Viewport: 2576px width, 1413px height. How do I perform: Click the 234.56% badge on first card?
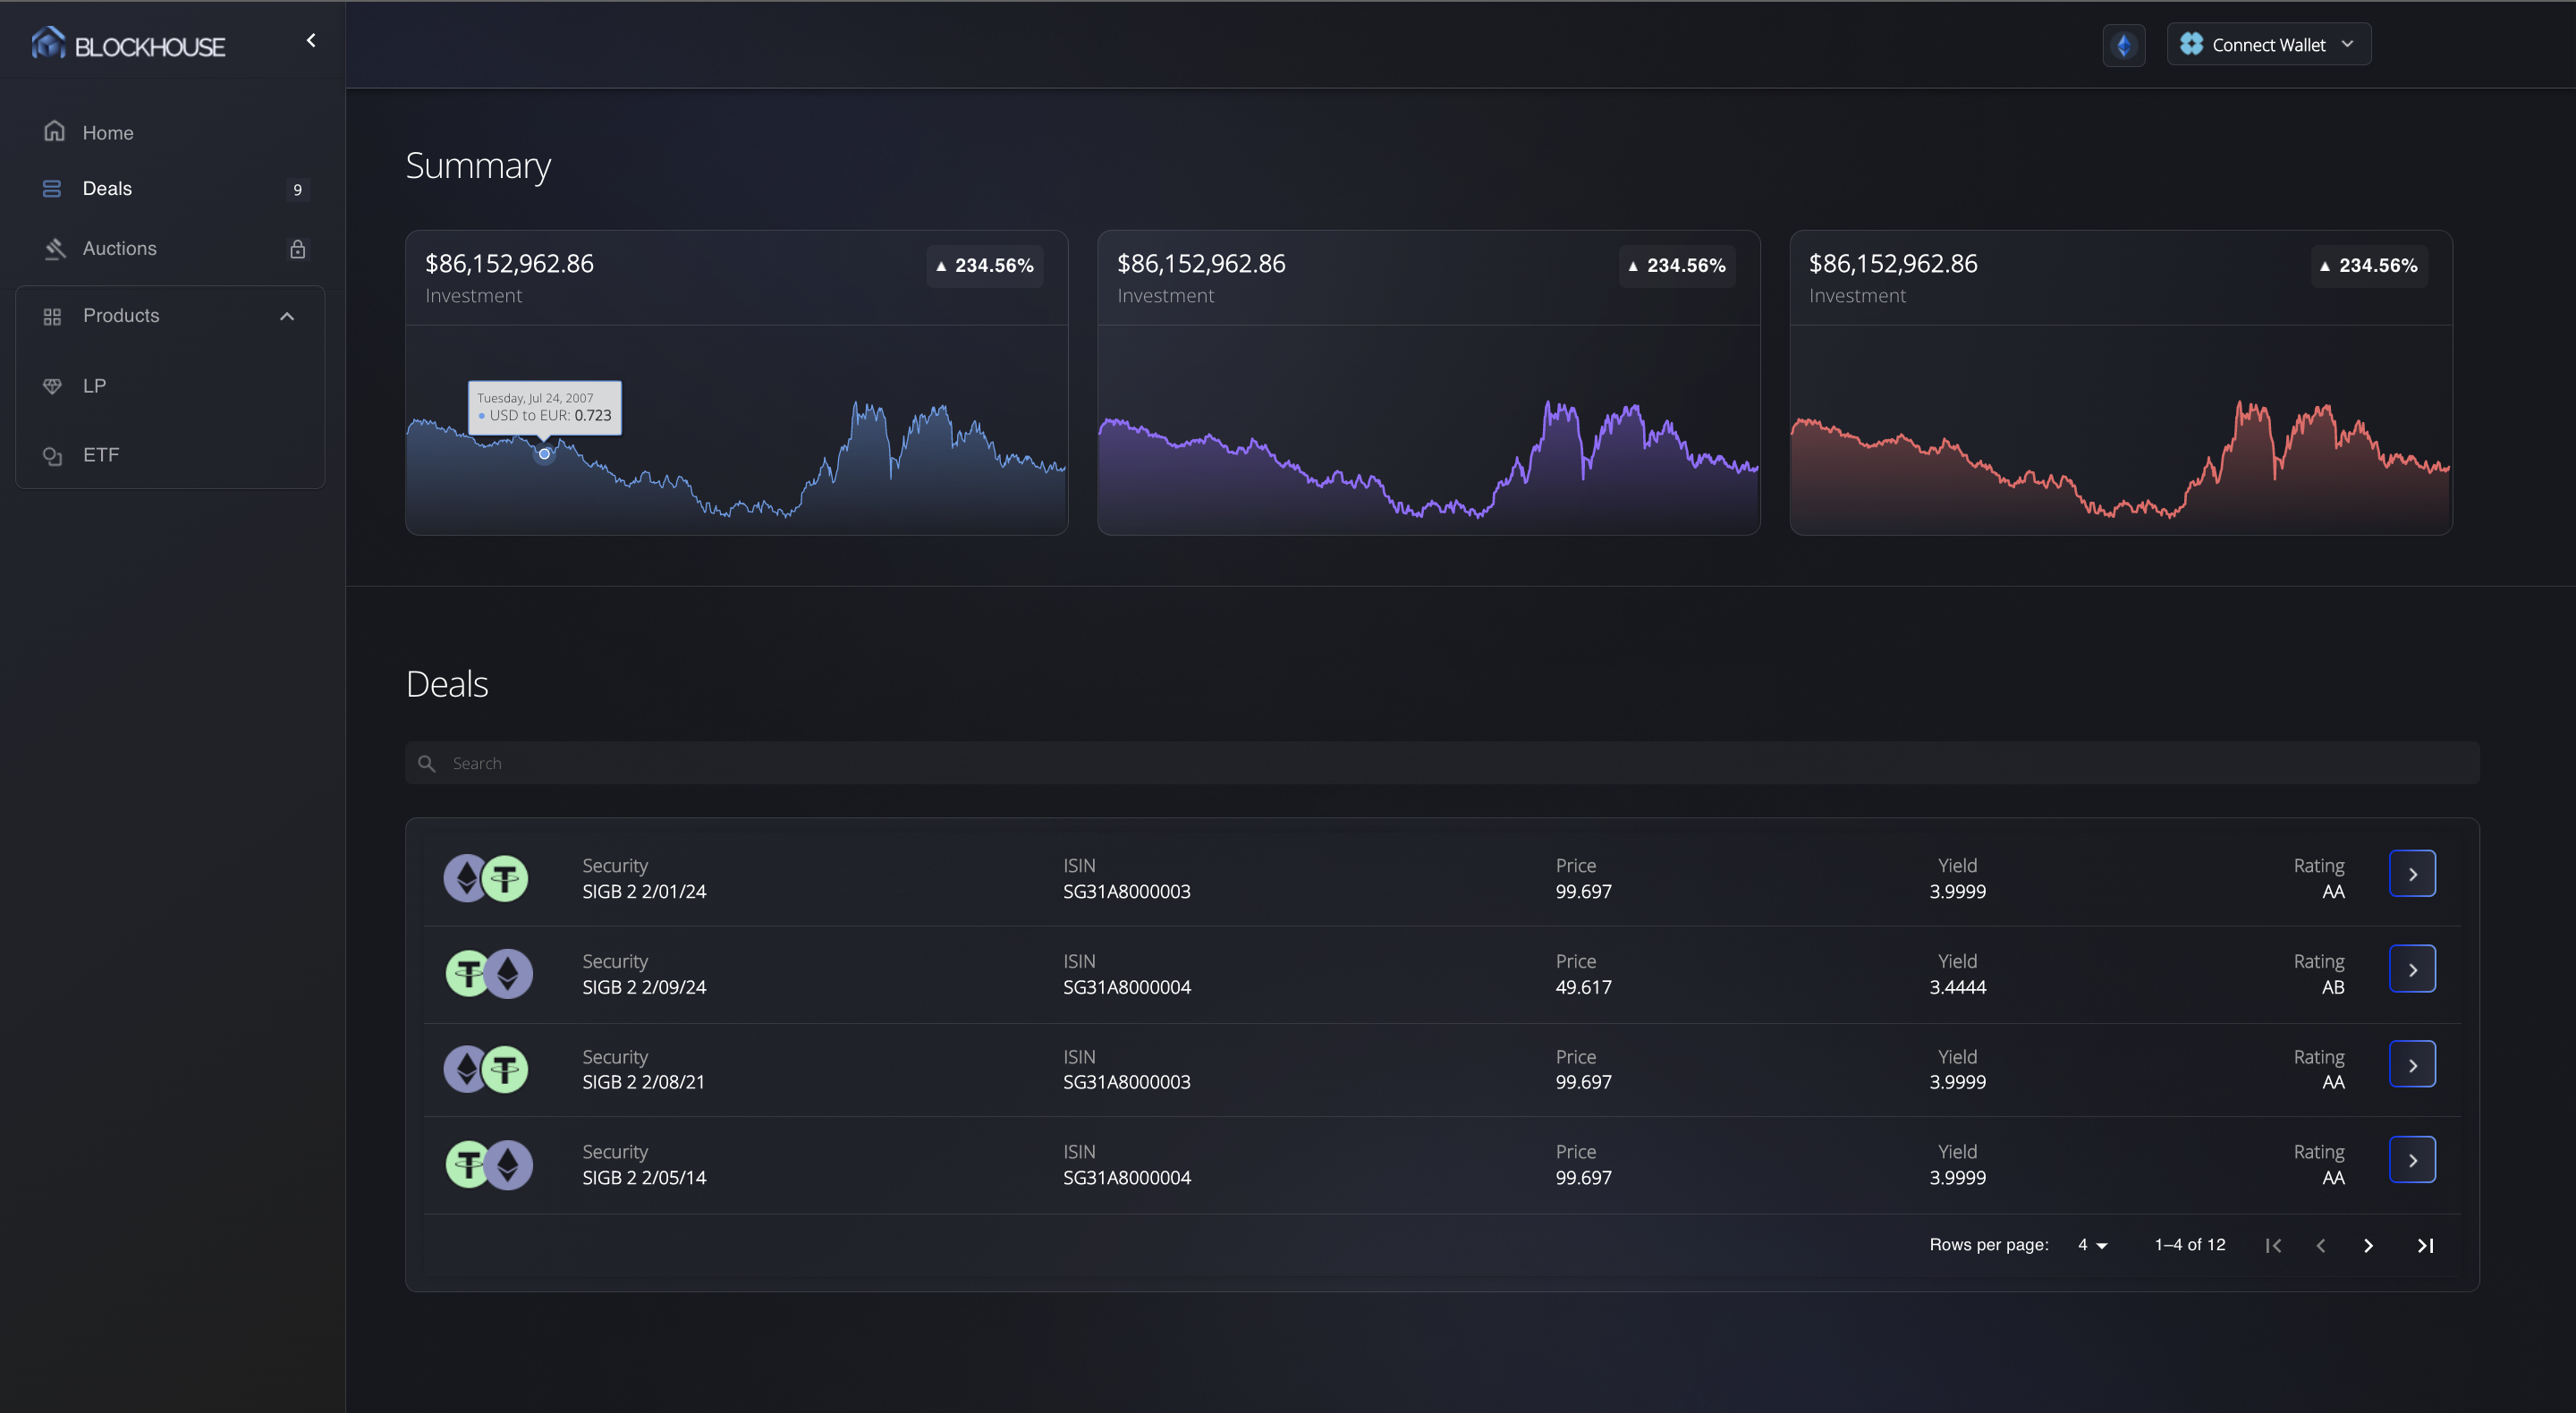click(984, 266)
